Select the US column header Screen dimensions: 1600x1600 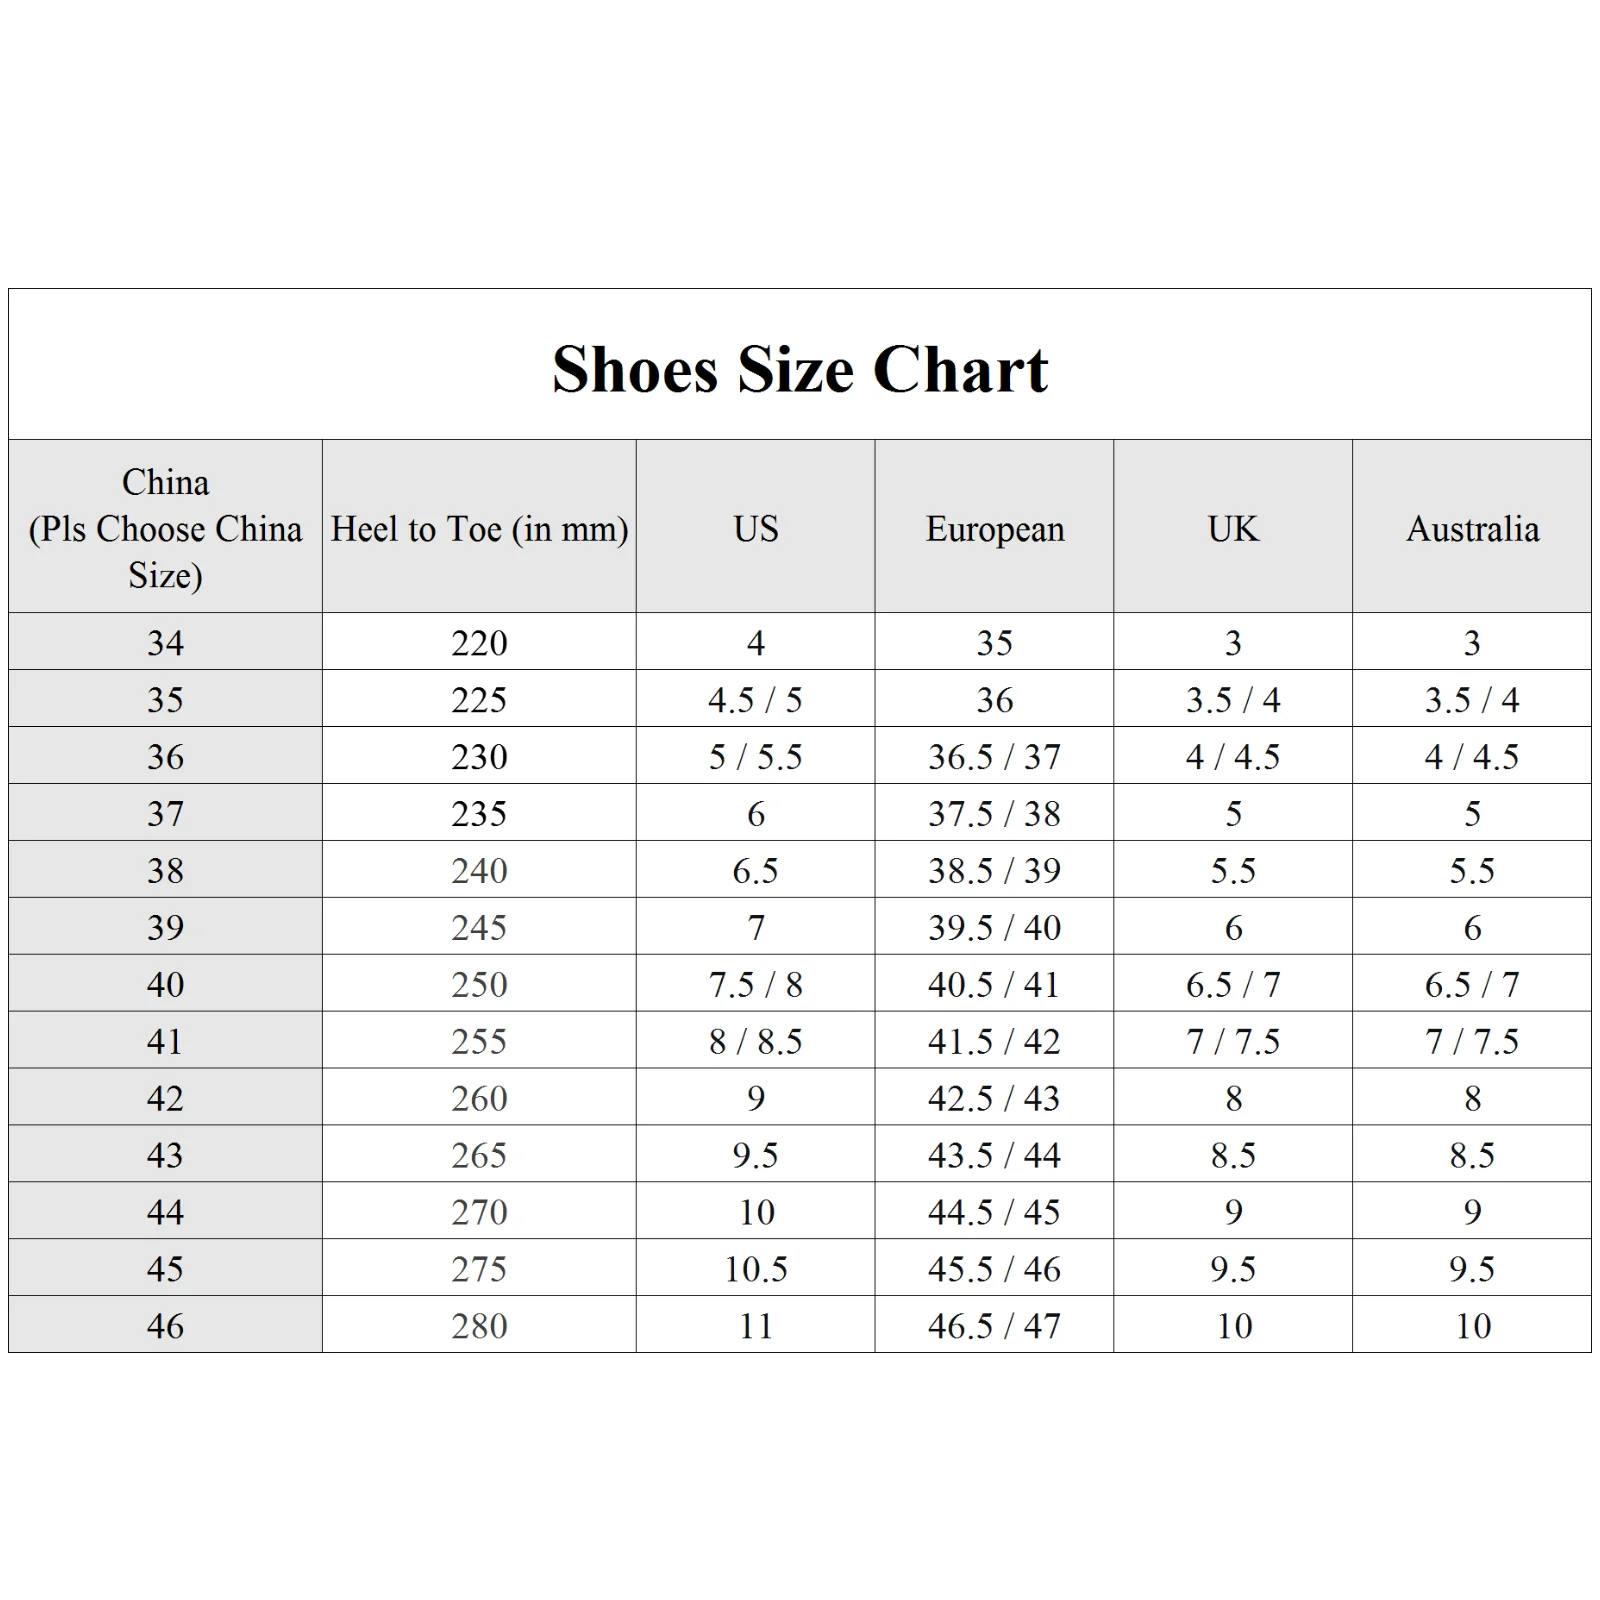[755, 528]
